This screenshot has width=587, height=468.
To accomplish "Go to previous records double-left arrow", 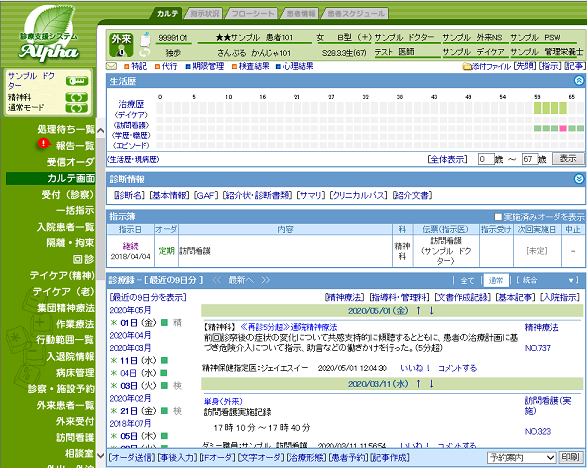I will 216,280.
